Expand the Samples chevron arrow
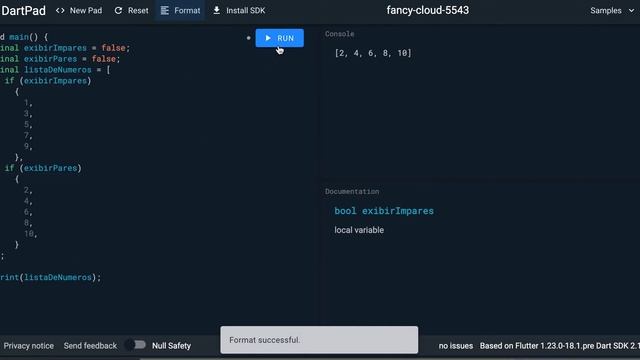 (x=631, y=11)
